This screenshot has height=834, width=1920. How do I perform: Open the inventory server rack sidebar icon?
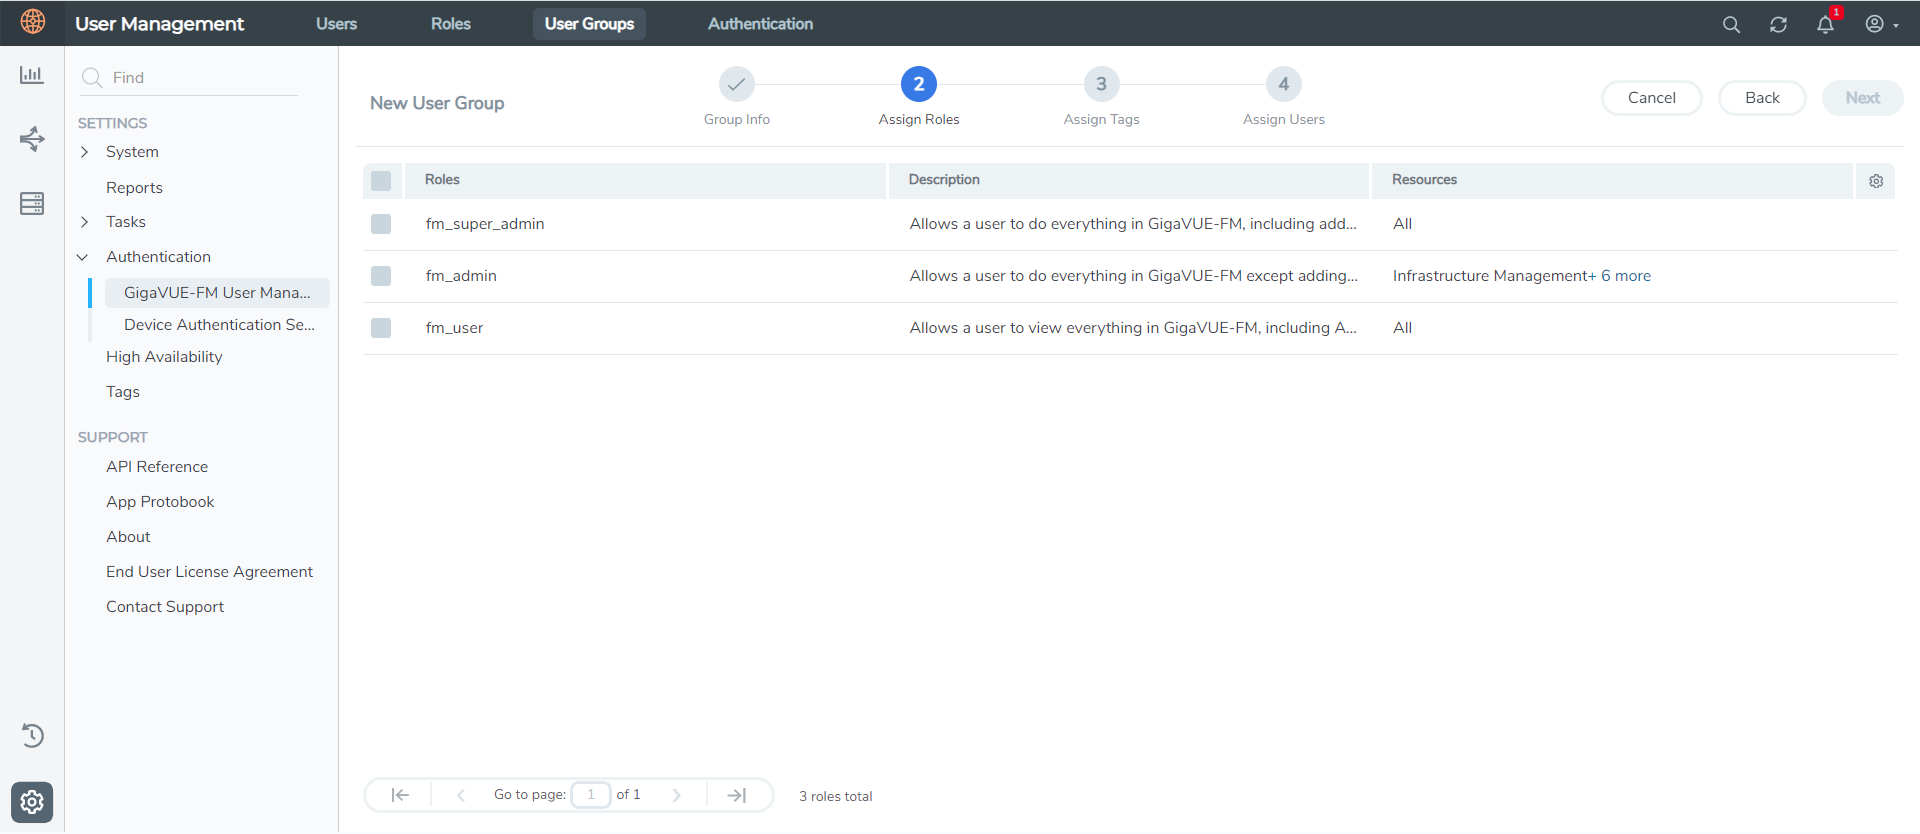point(32,203)
